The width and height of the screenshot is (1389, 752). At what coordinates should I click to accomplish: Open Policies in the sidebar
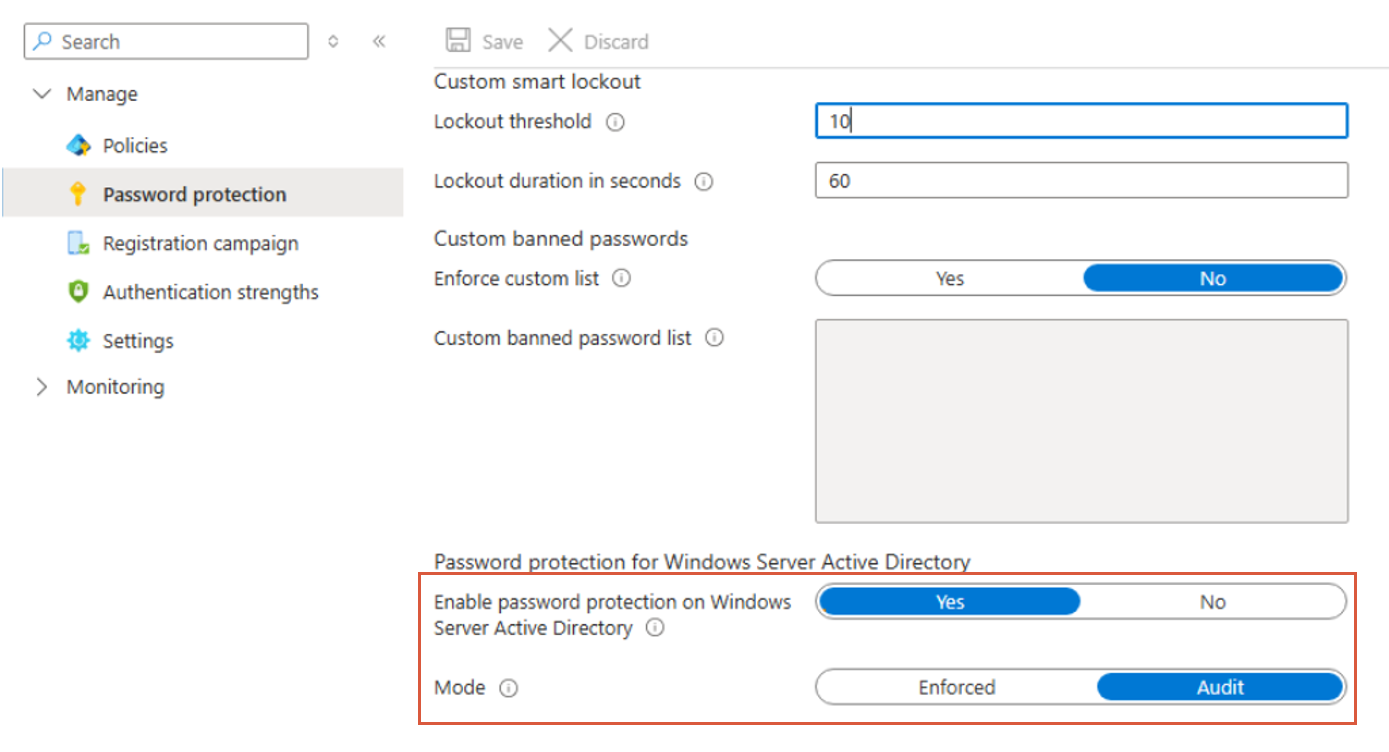(x=203, y=145)
